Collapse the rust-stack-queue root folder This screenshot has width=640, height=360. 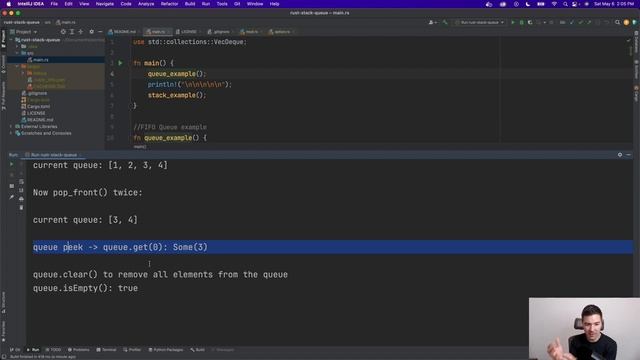click(11, 40)
